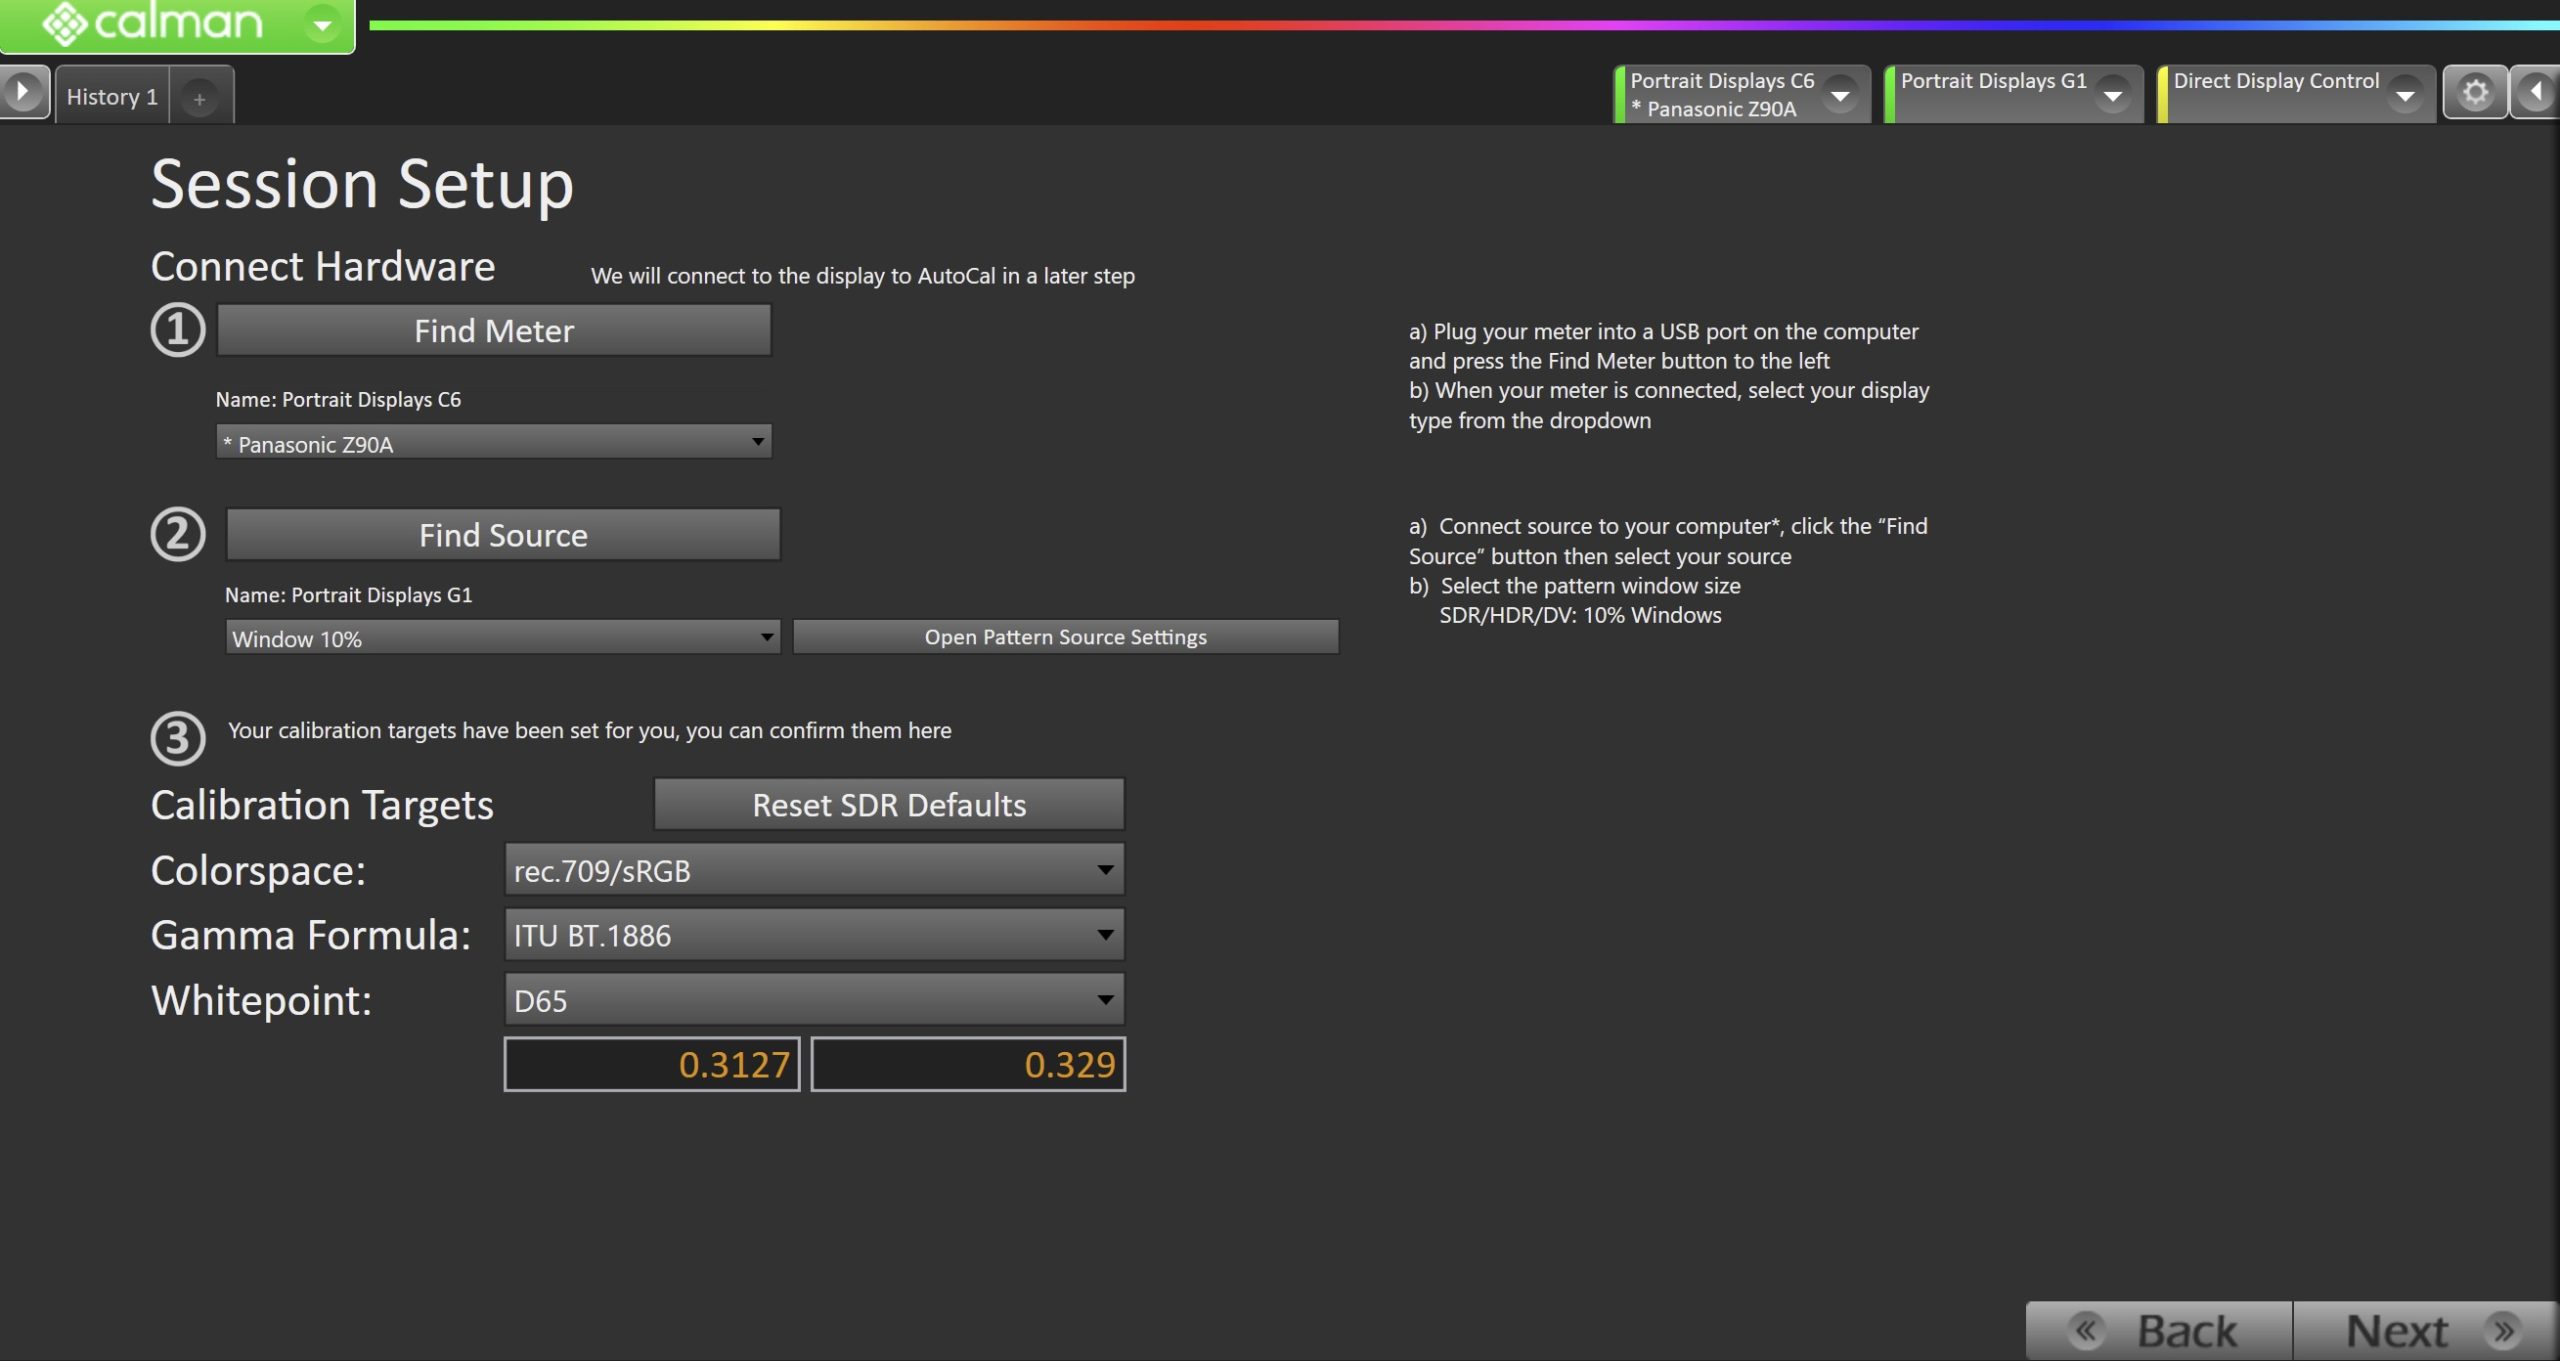Viewport: 2560px width, 1361px height.
Task: Click 'SDR/HDR/DV: 10% Windows' instruction text
Action: (x=1580, y=615)
